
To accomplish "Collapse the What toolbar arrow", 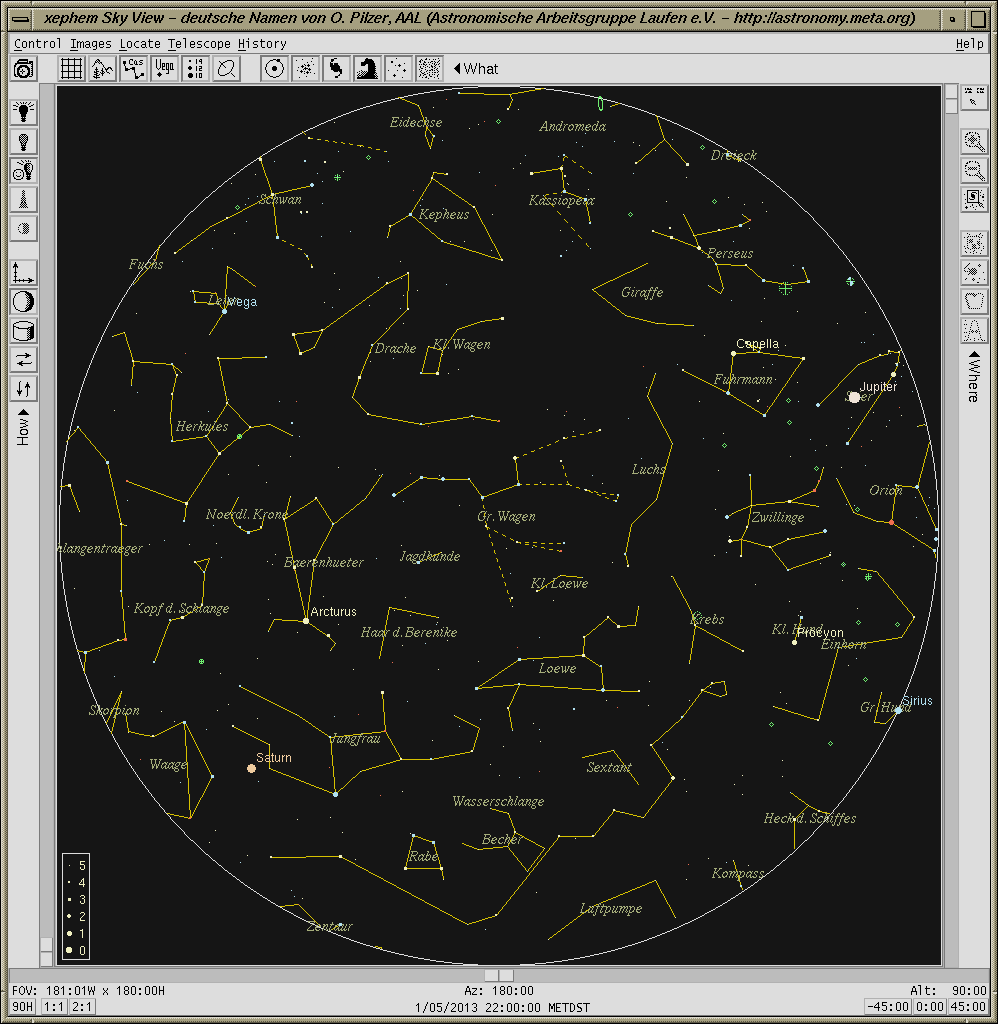I will pyautogui.click(x=457, y=68).
